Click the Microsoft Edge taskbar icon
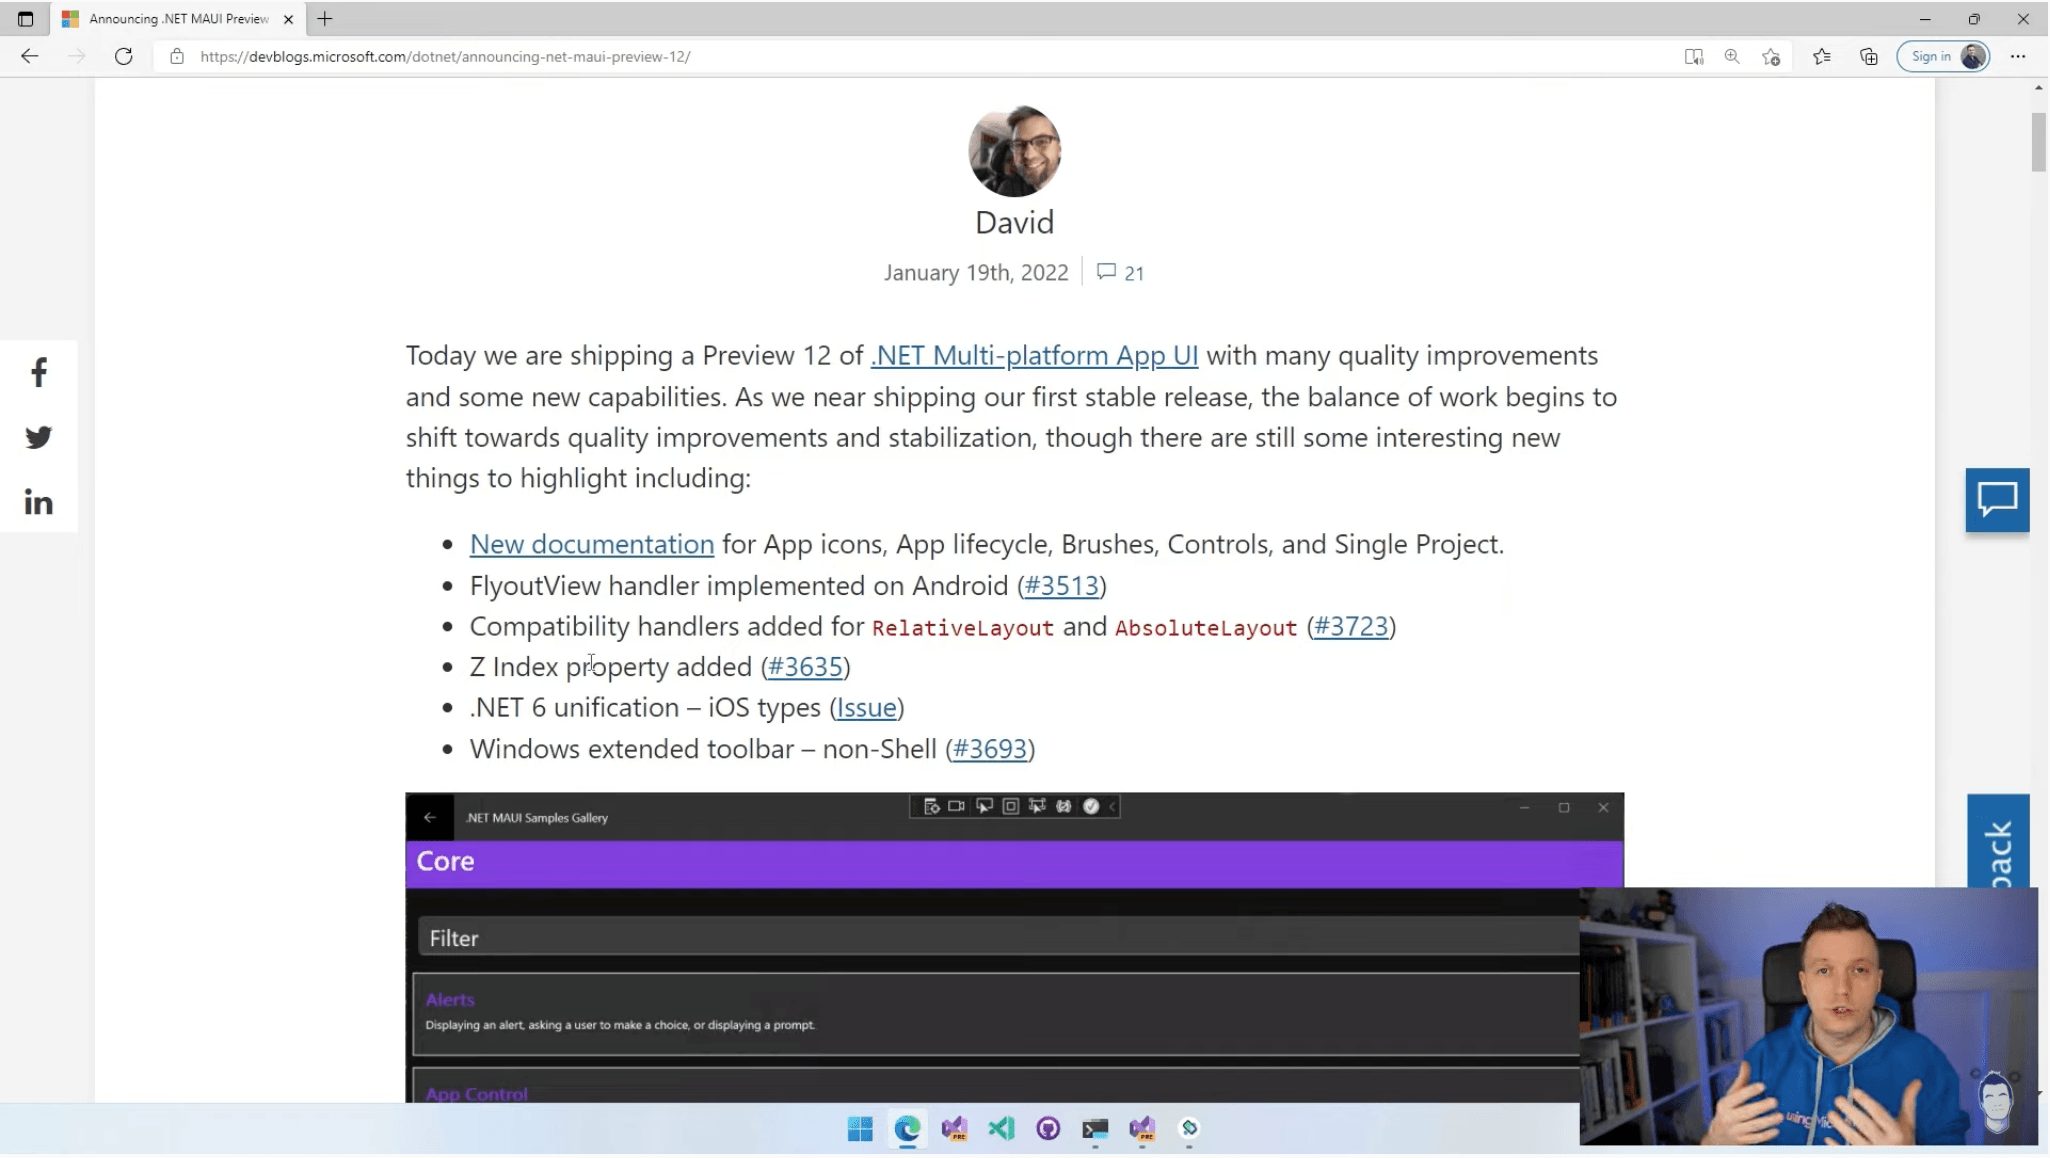2050x1158 pixels. [907, 1130]
